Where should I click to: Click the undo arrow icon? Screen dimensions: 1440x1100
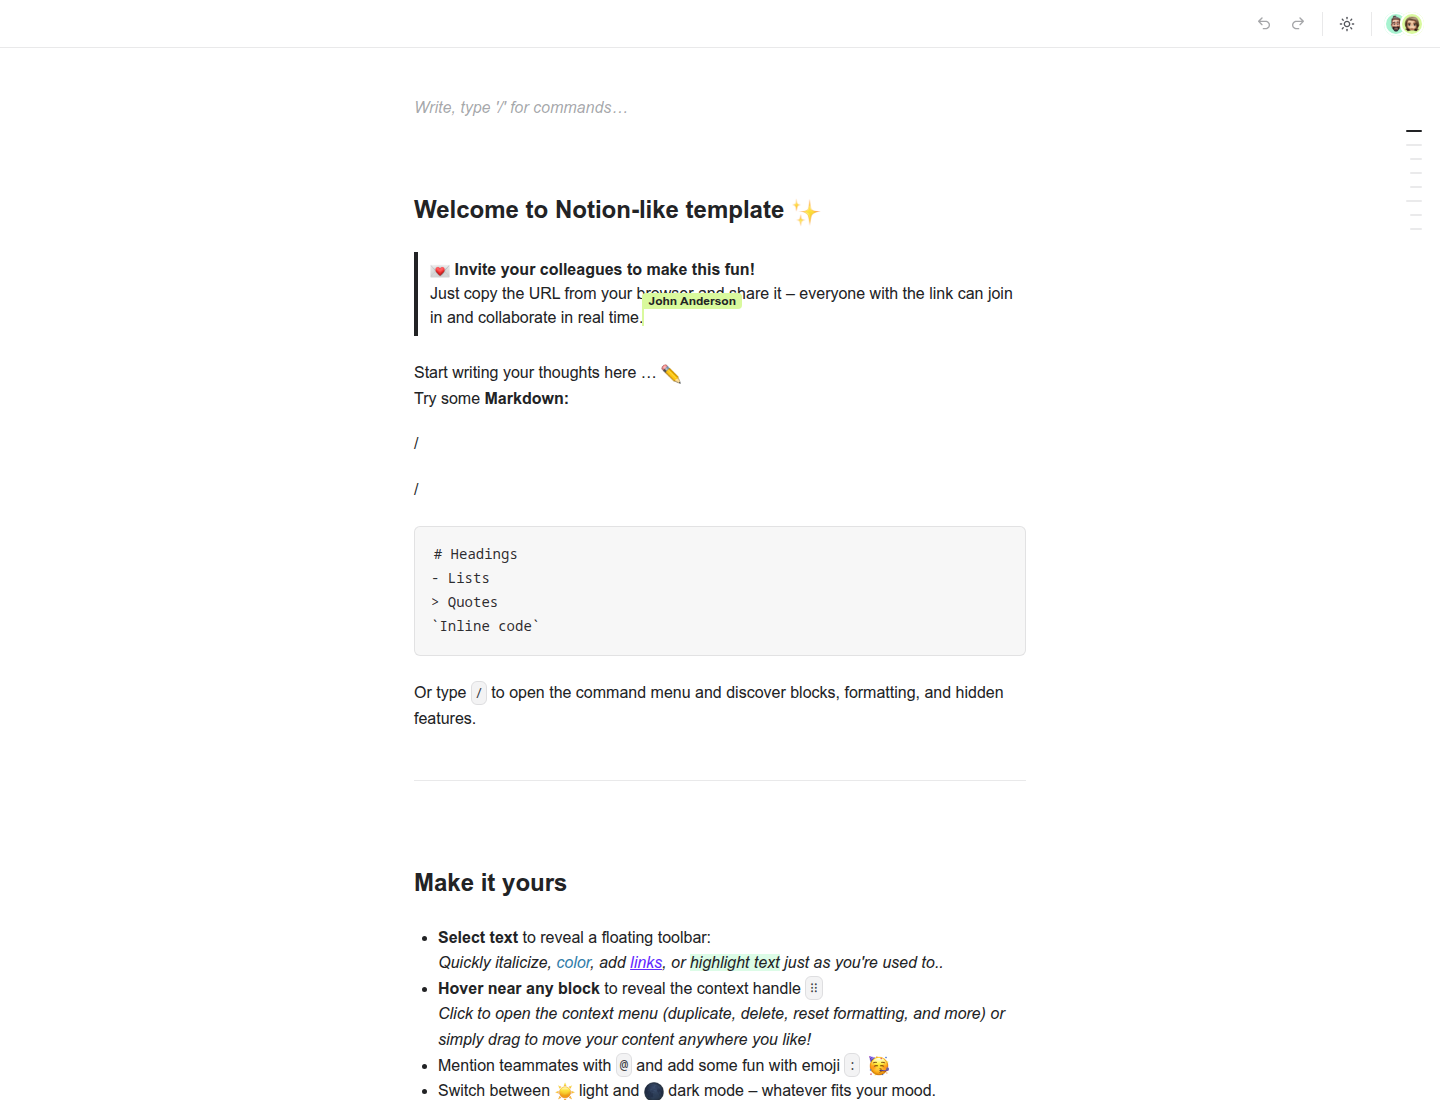tap(1264, 24)
